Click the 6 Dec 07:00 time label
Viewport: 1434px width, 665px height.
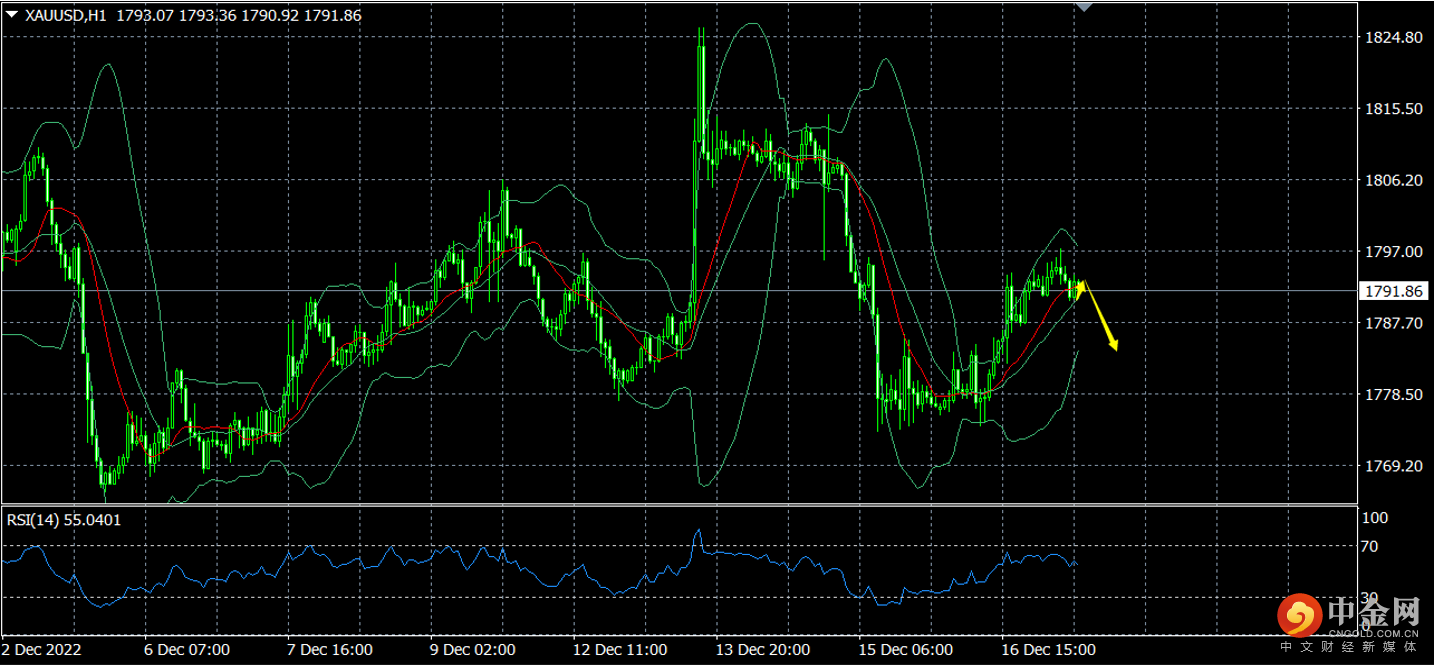coord(189,650)
